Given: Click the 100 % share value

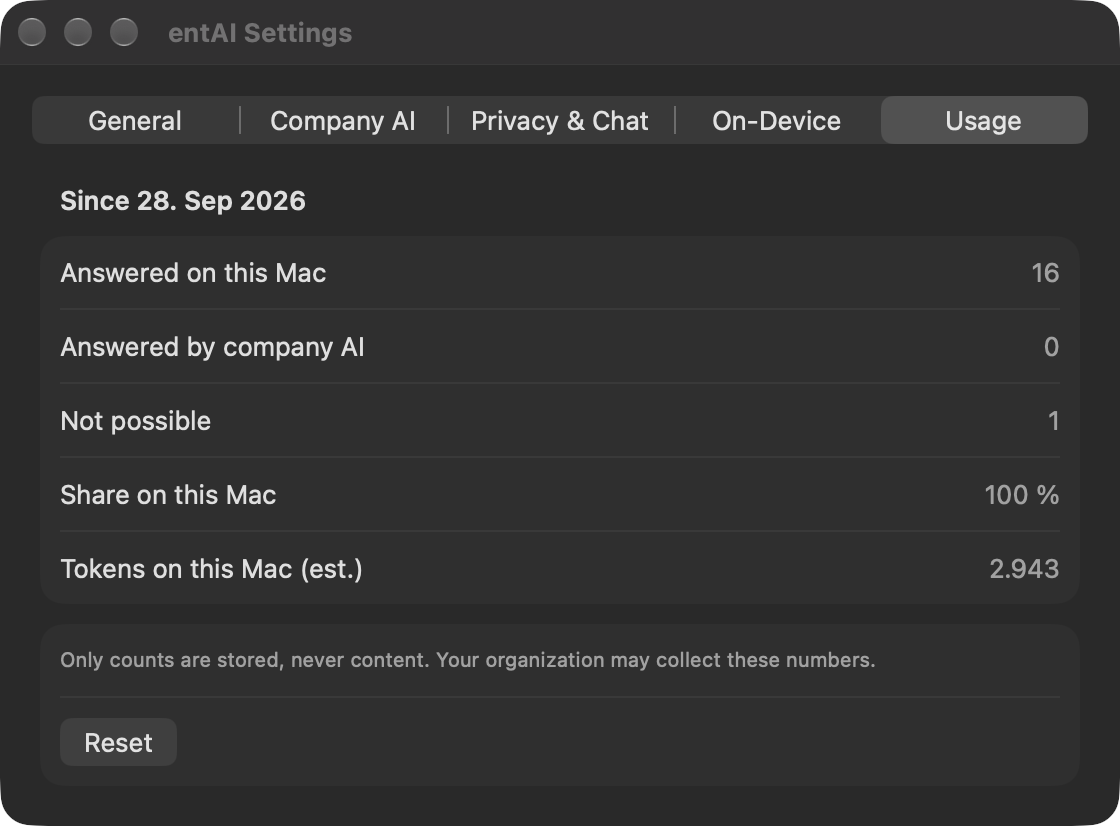Looking at the screenshot, I should pos(1021,494).
